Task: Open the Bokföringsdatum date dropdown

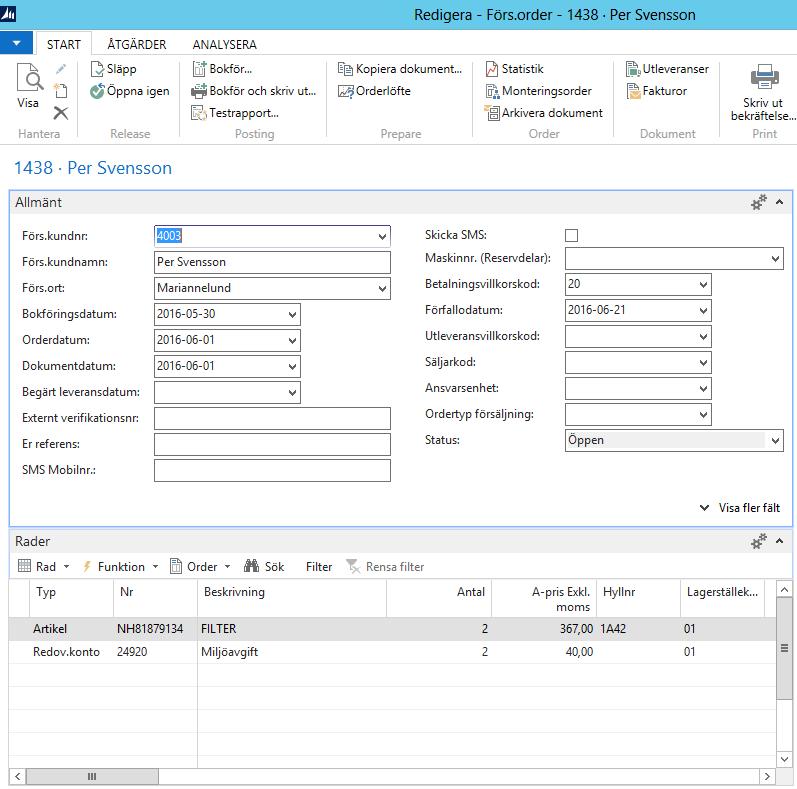Action: [x=292, y=315]
